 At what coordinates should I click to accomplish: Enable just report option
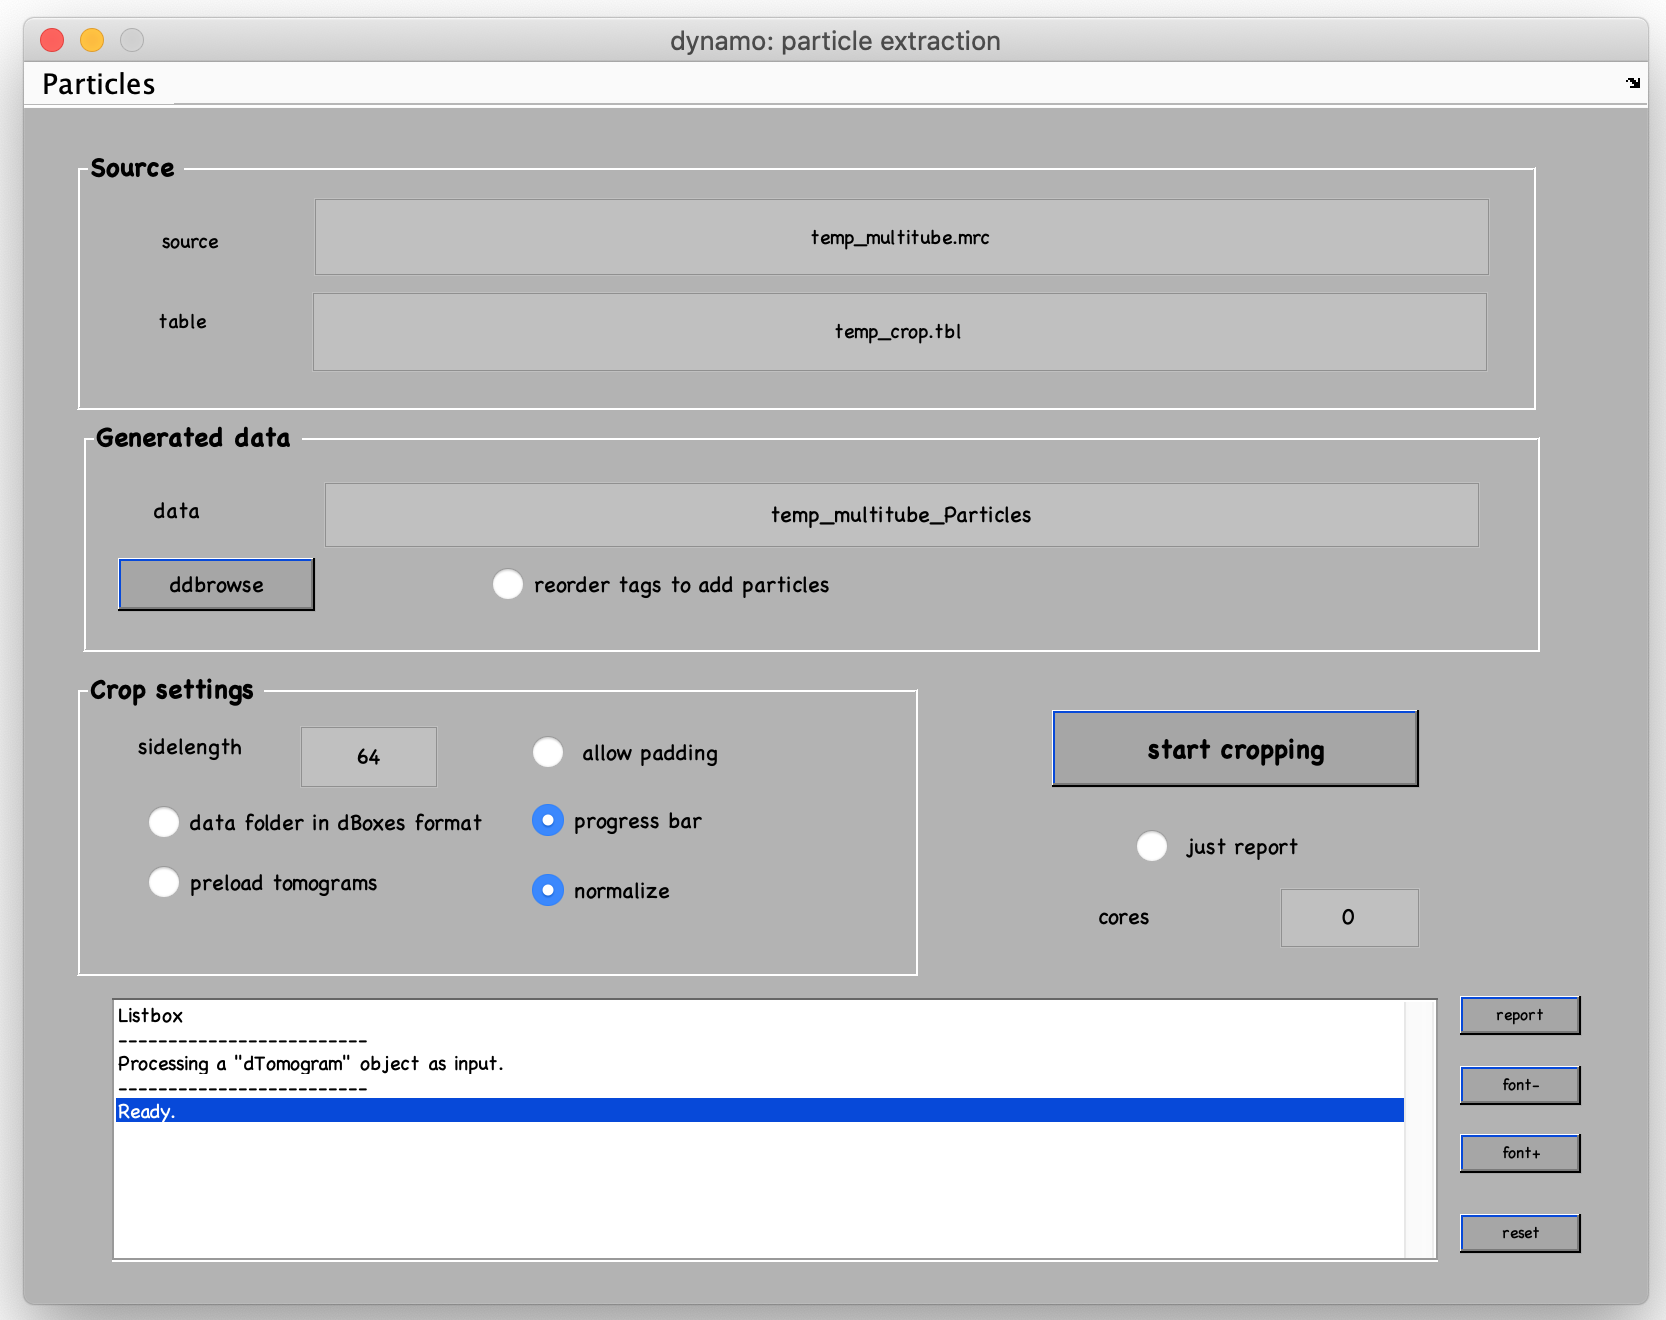[1152, 846]
